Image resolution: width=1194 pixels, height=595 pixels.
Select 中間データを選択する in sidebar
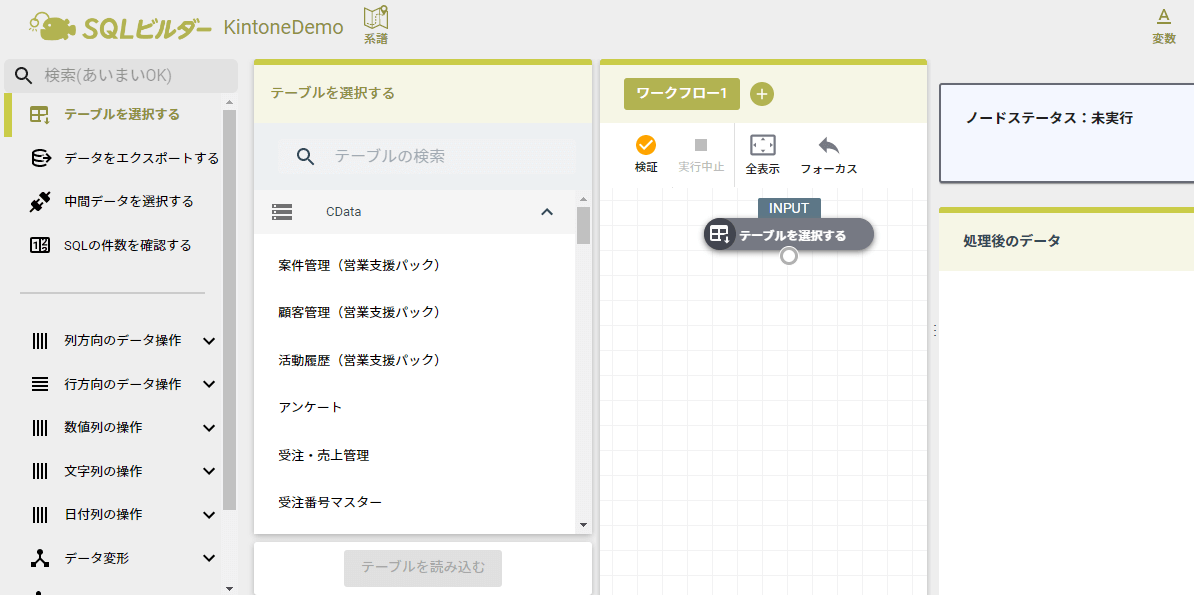[x=114, y=202]
